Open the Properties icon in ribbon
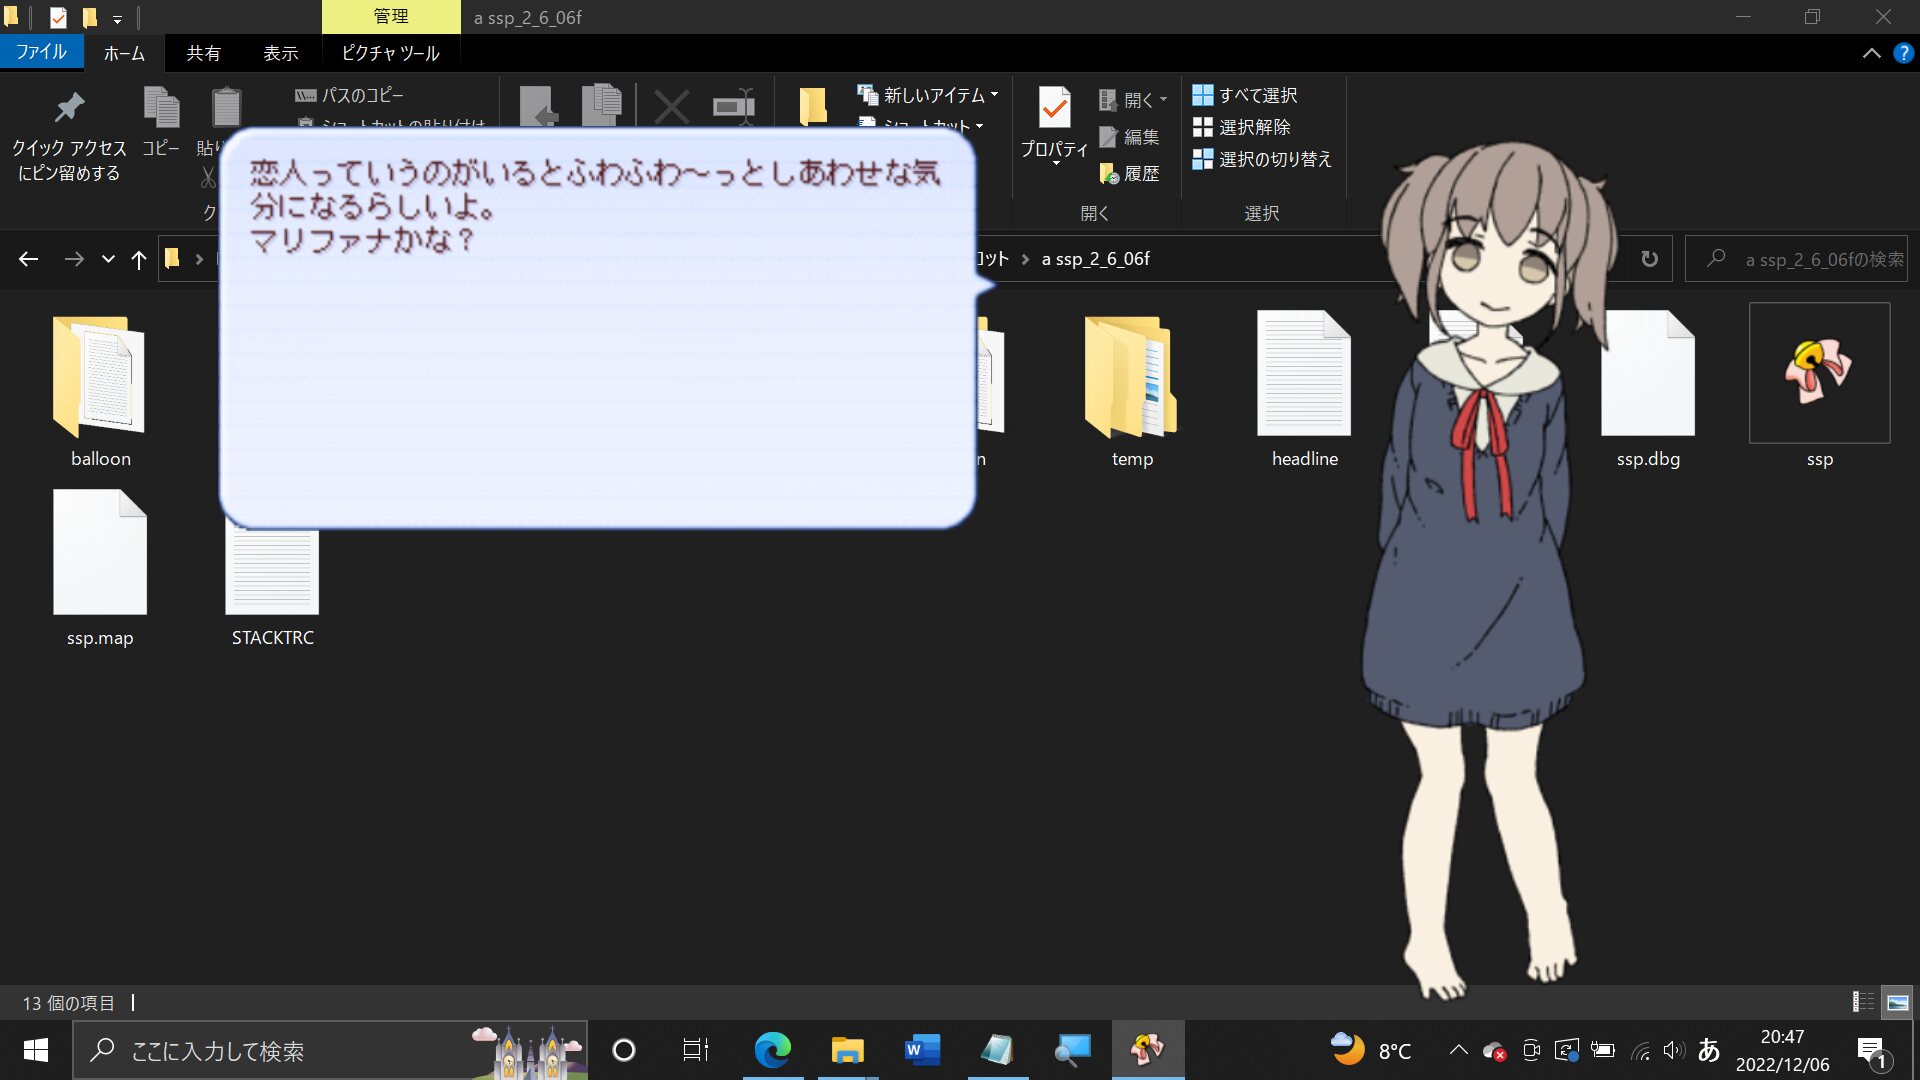The image size is (1920, 1080). [1054, 108]
